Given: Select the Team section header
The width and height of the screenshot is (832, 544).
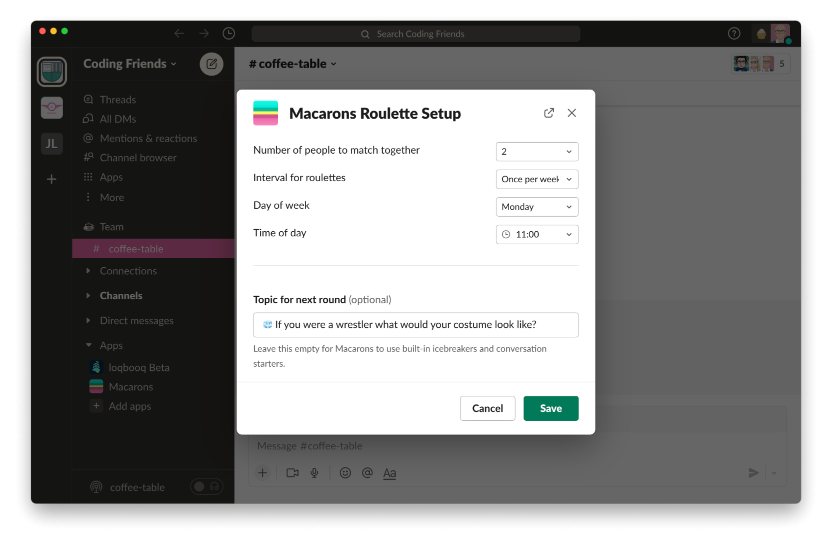Looking at the screenshot, I should pos(111,227).
